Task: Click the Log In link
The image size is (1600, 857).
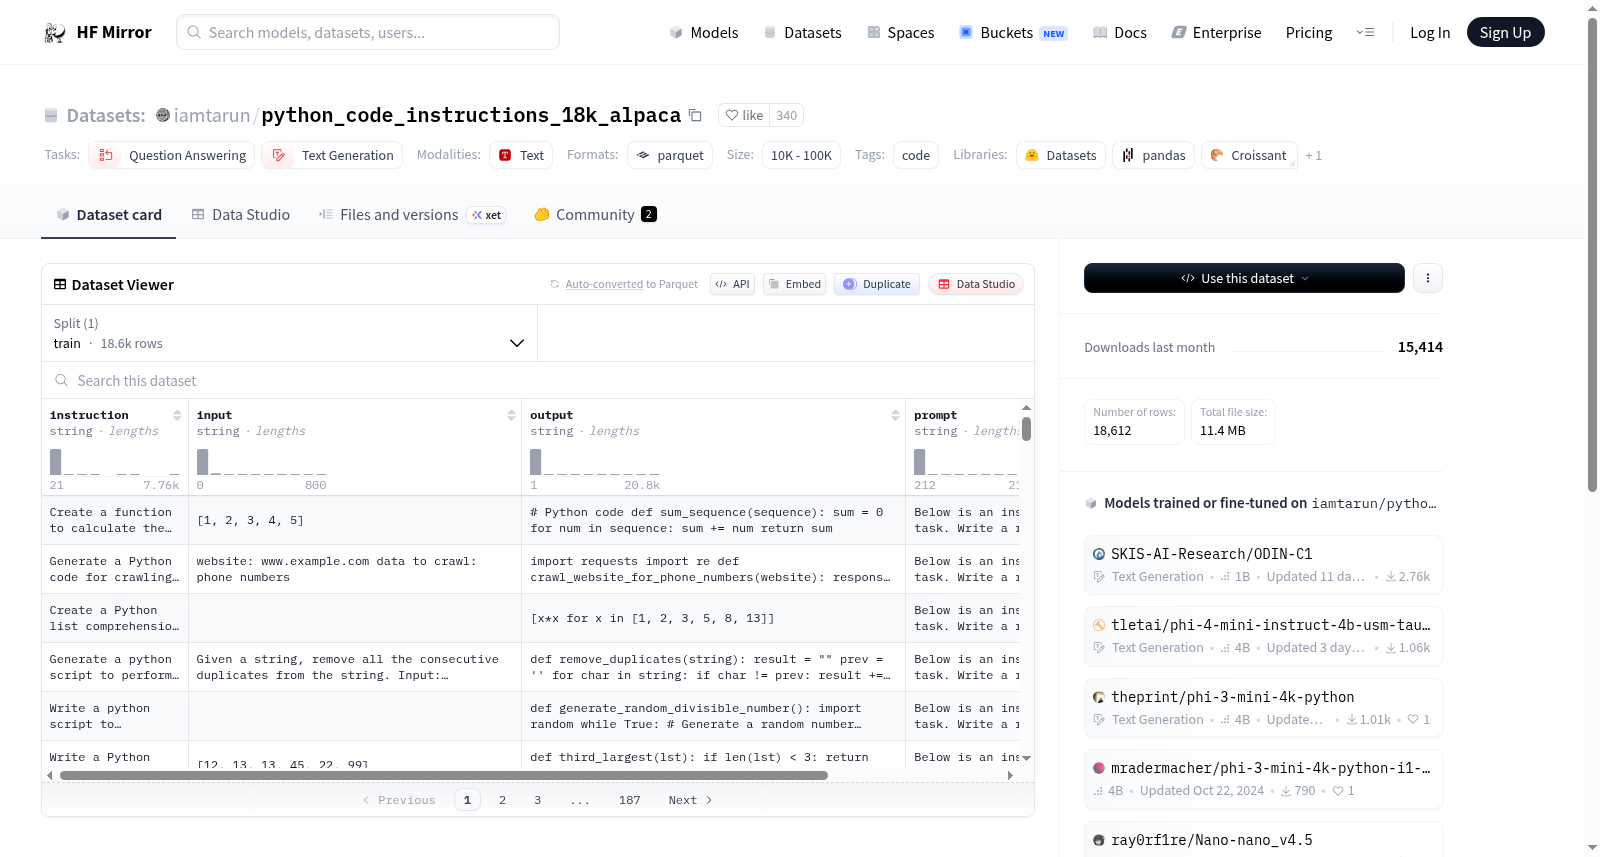Action: pyautogui.click(x=1430, y=32)
